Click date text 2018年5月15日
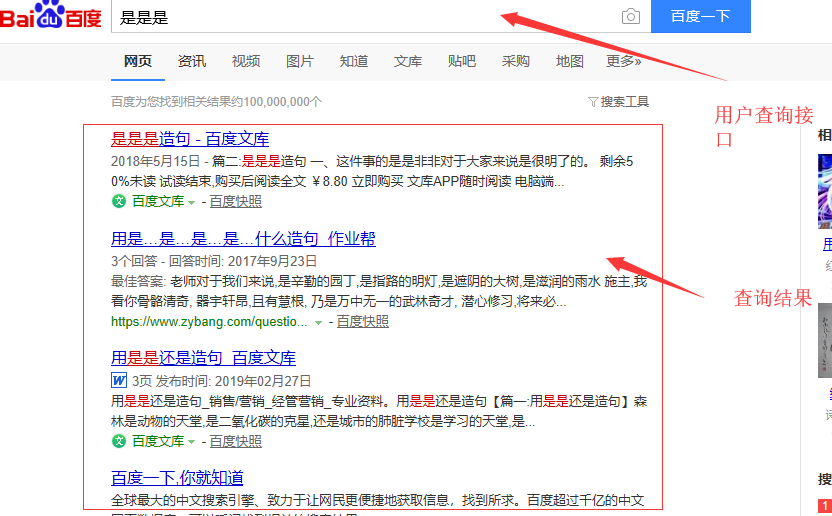This screenshot has width=832, height=516. 155,161
